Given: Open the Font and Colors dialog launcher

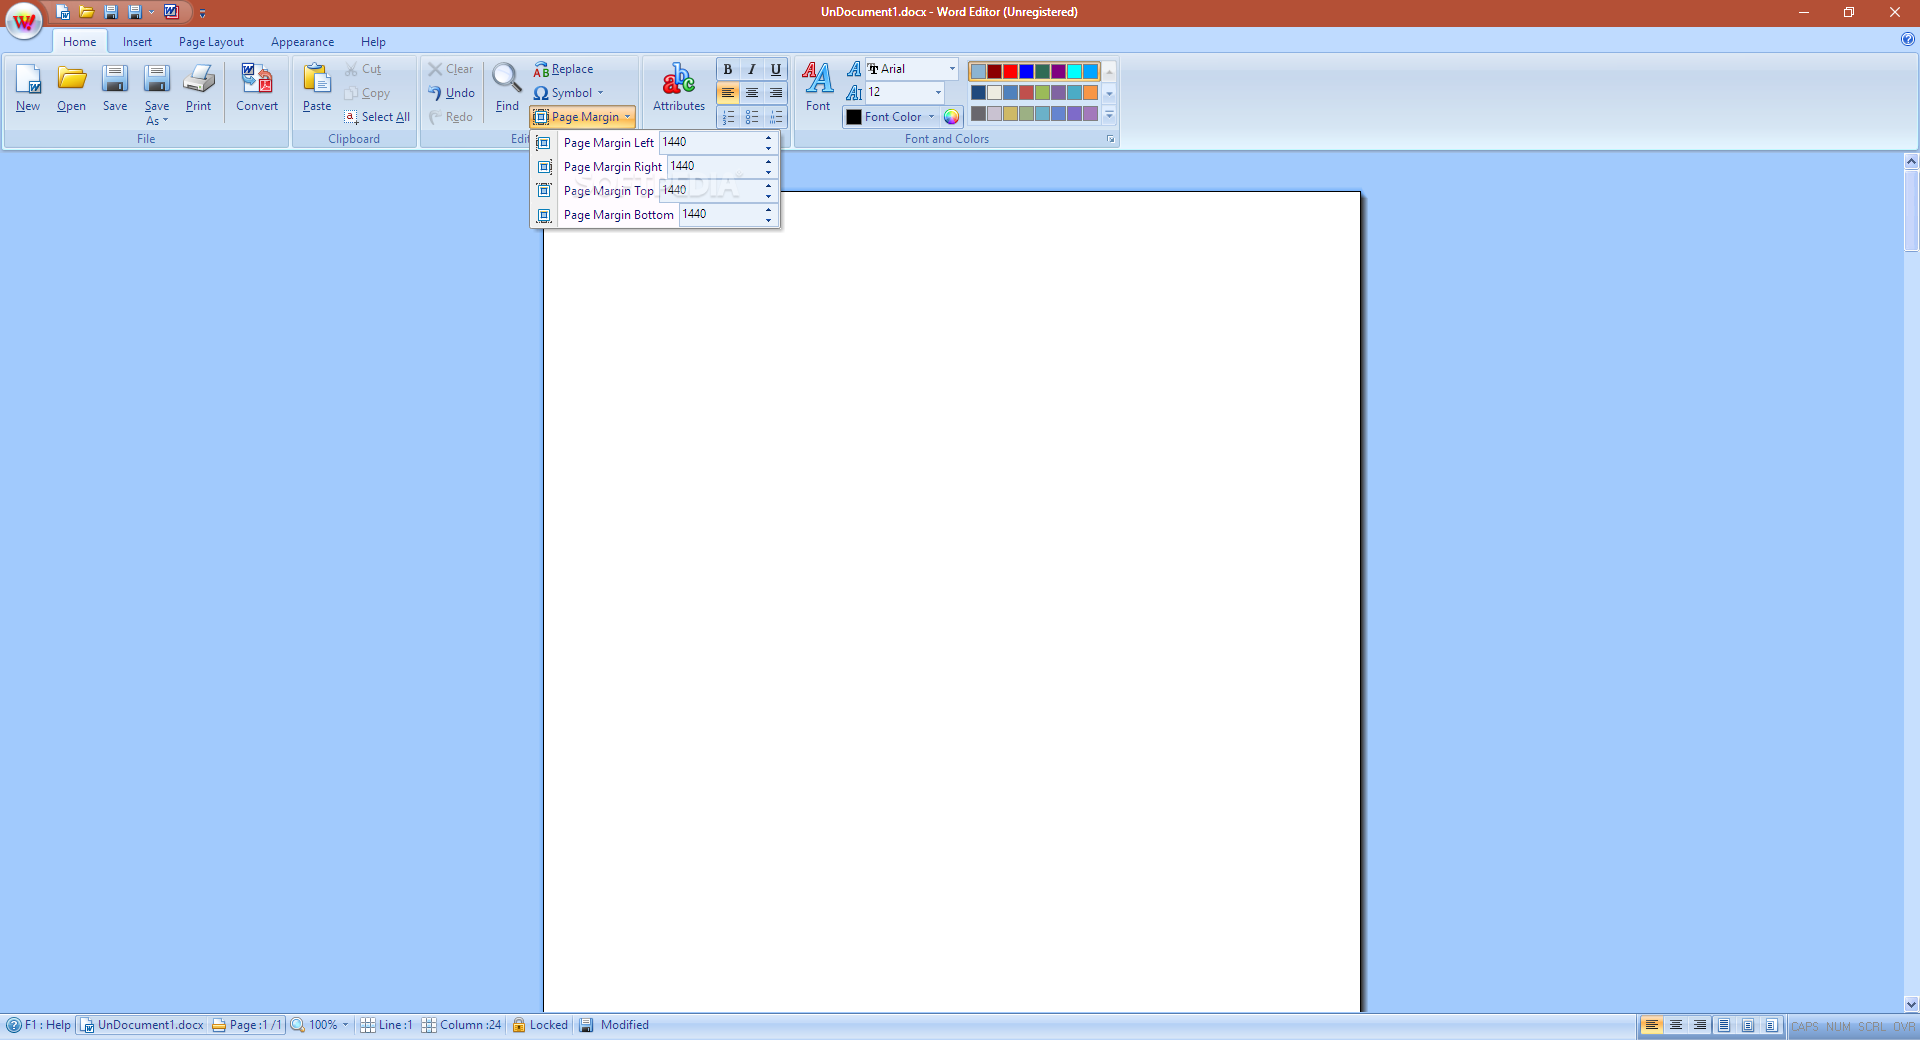Looking at the screenshot, I should click(x=1110, y=139).
